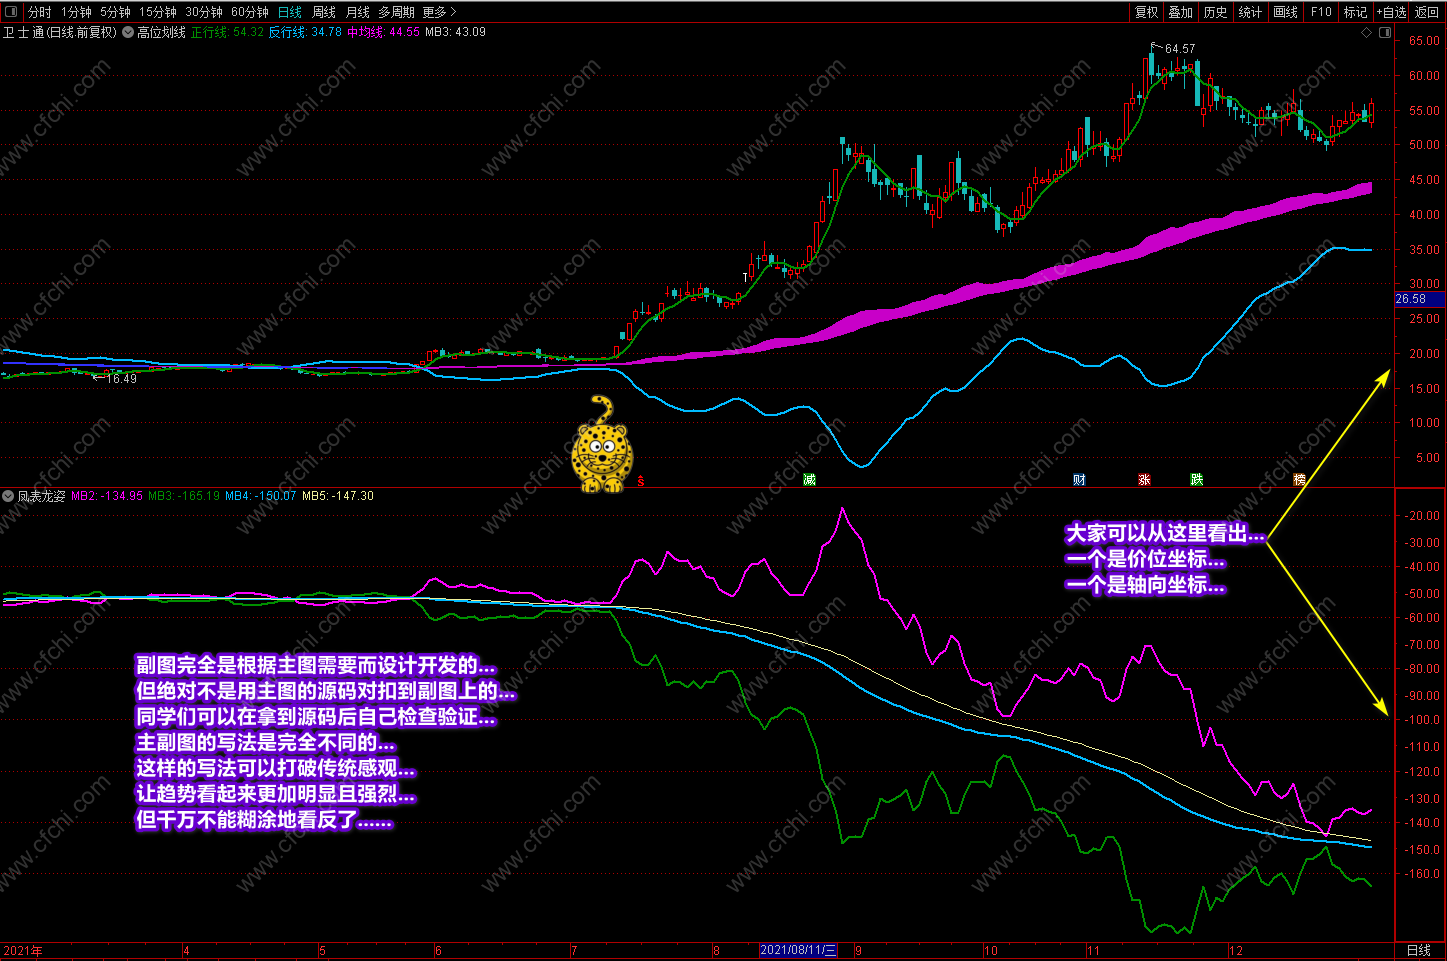Click the 2021/08/11/三 date label
Screen dimensions: 1447x961
pos(797,950)
